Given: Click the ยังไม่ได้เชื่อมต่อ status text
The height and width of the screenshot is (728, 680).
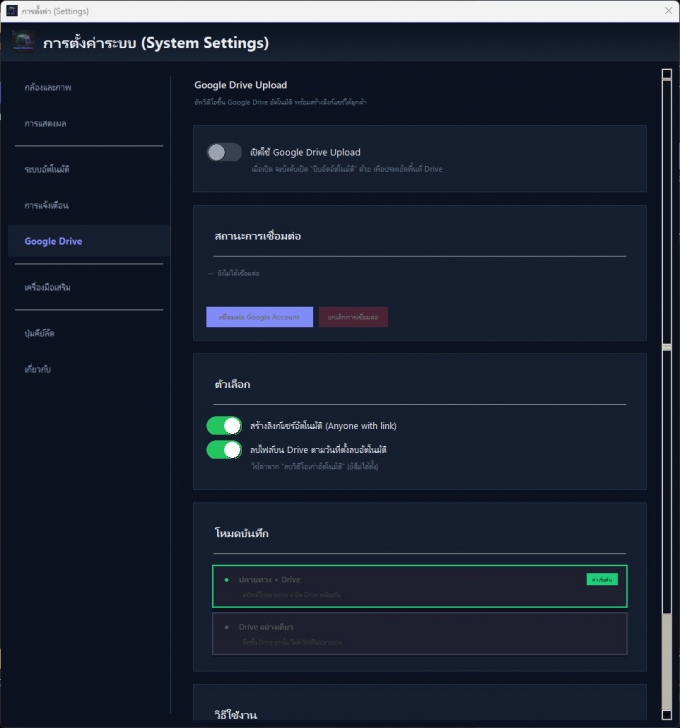Looking at the screenshot, I should pyautogui.click(x=238, y=273).
